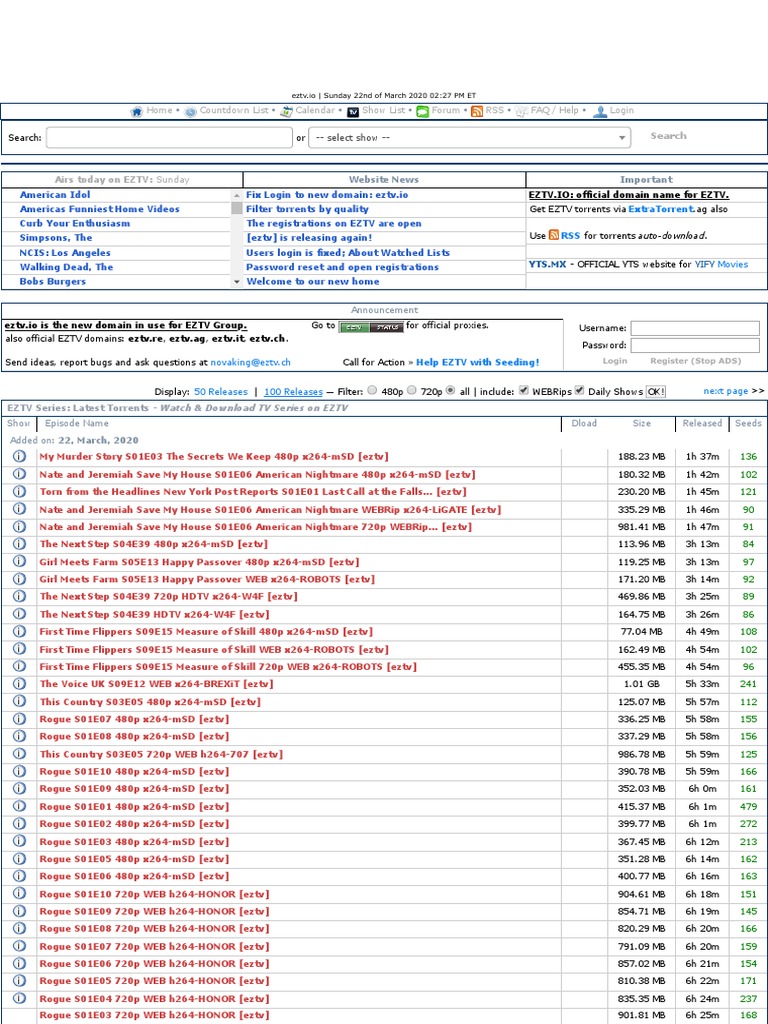Open info icon for Rogue S01E01 480p
Image resolution: width=768 pixels, height=1024 pixels.
point(19,806)
